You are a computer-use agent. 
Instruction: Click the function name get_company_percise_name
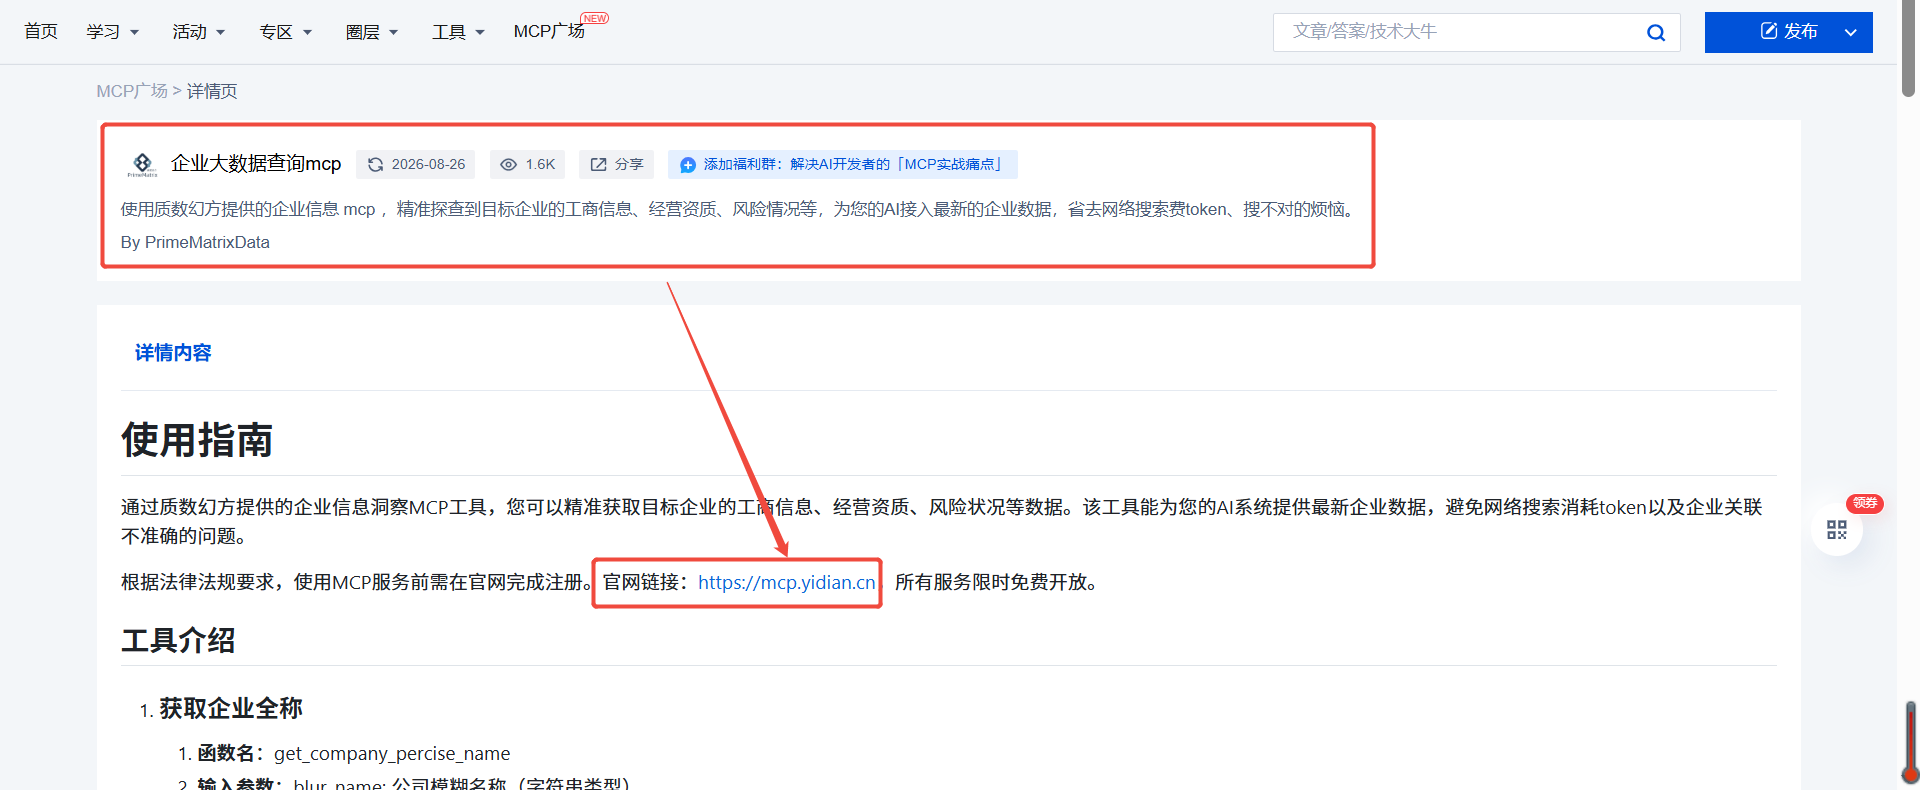[392, 753]
